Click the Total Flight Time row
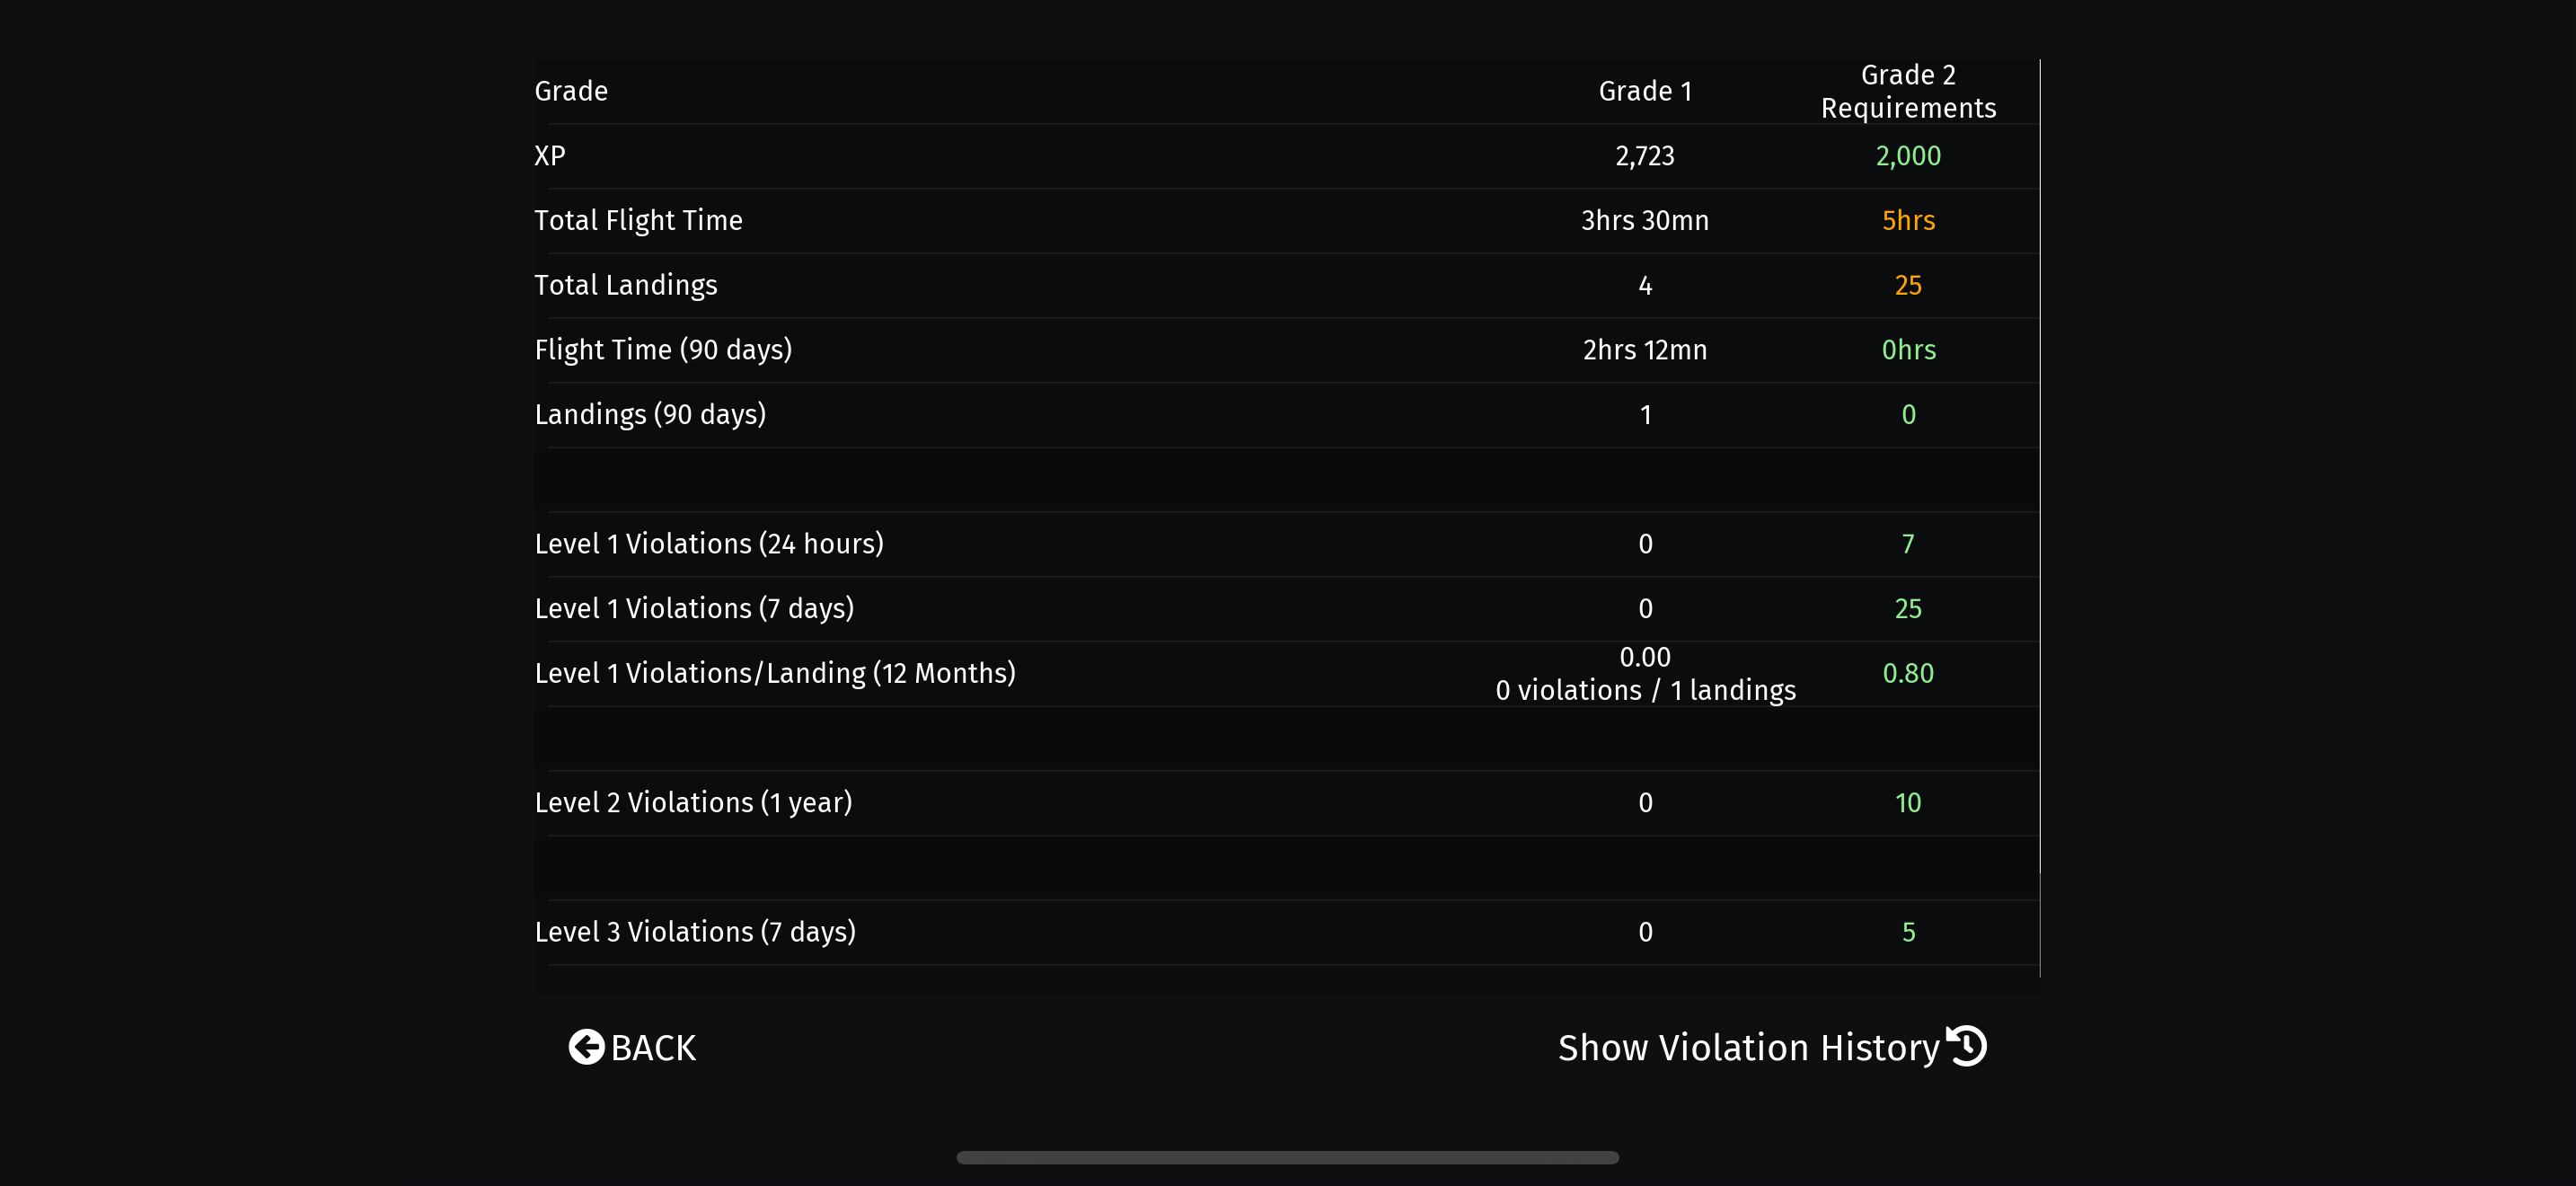Viewport: 2576px width, 1186px height. tap(1286, 221)
